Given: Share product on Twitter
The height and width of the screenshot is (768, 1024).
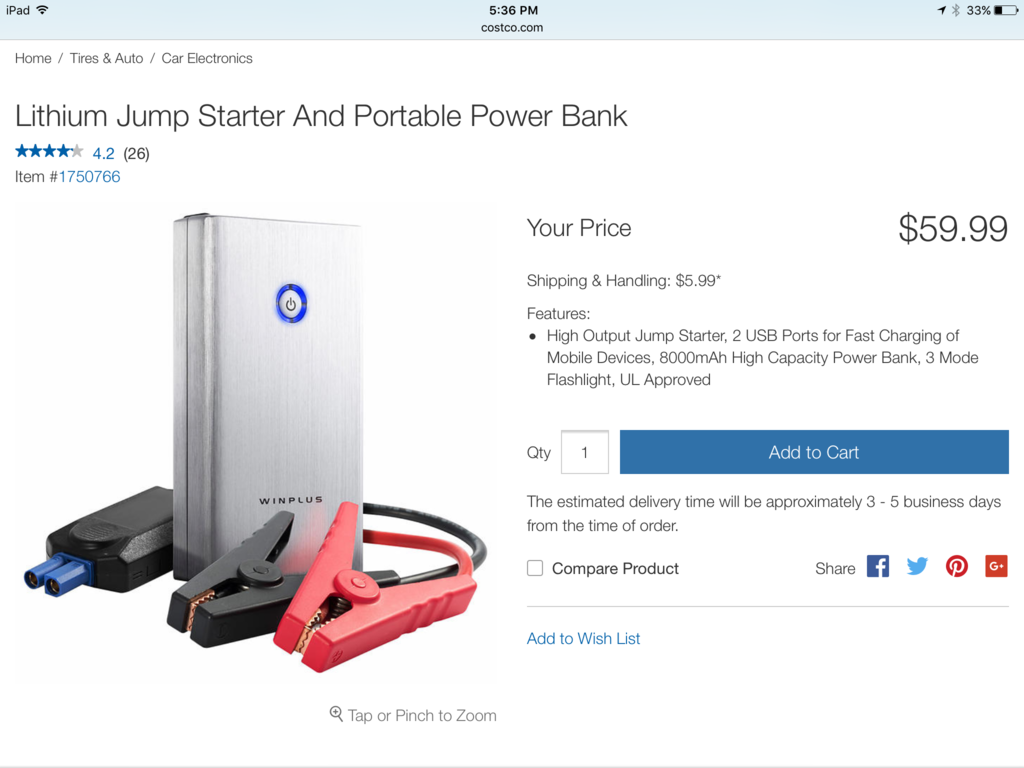Looking at the screenshot, I should click(917, 567).
